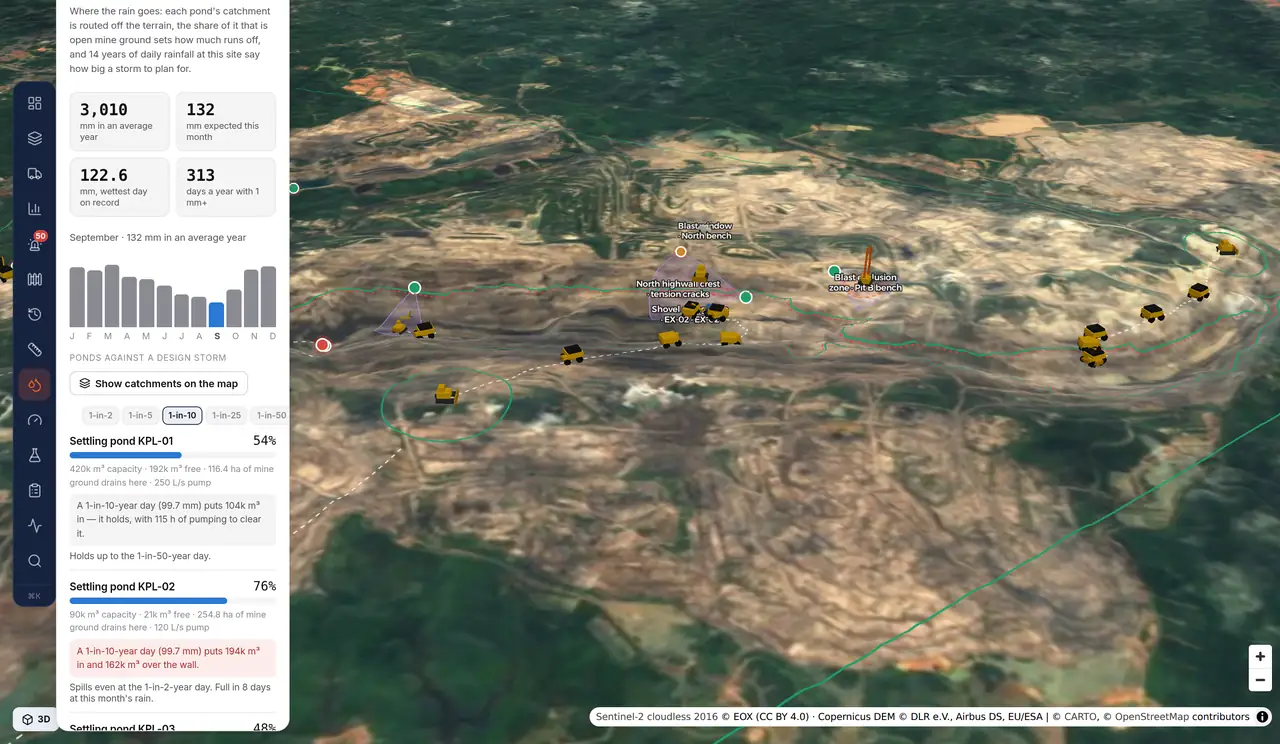Open the speedometer gauge icon
This screenshot has height=744, width=1280.
click(35, 420)
